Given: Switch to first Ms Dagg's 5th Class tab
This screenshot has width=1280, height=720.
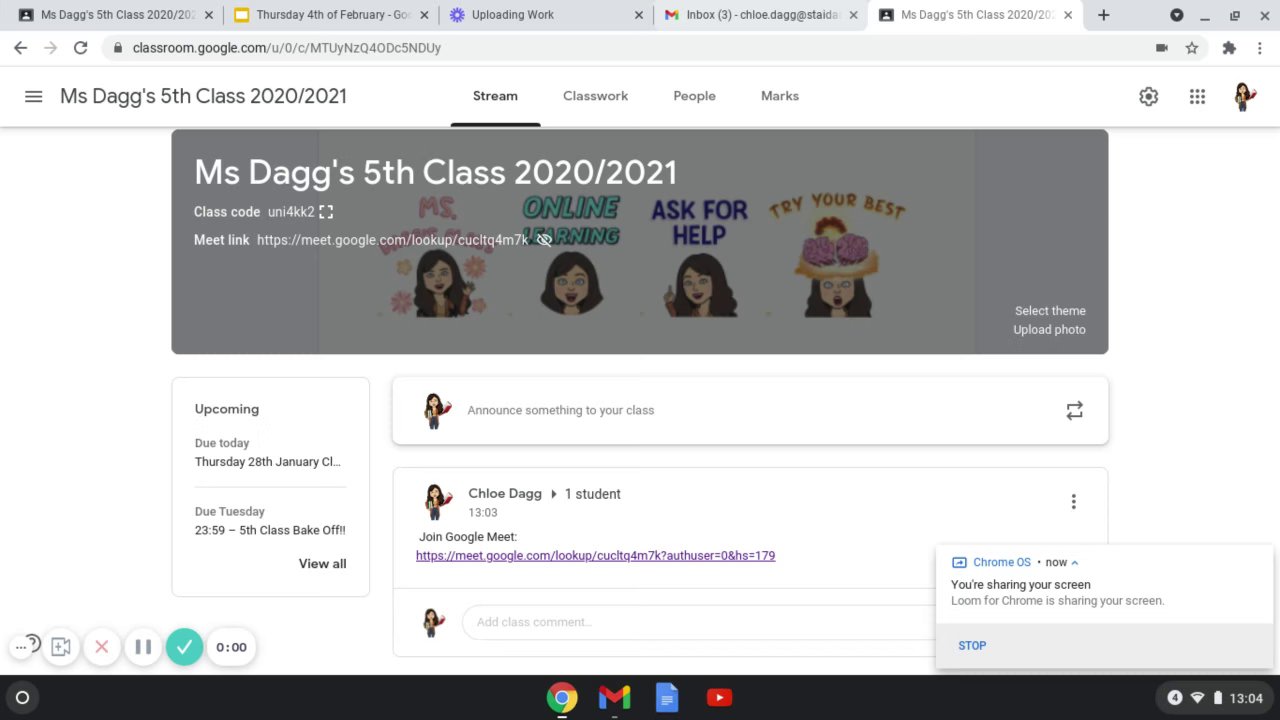Looking at the screenshot, I should [116, 15].
